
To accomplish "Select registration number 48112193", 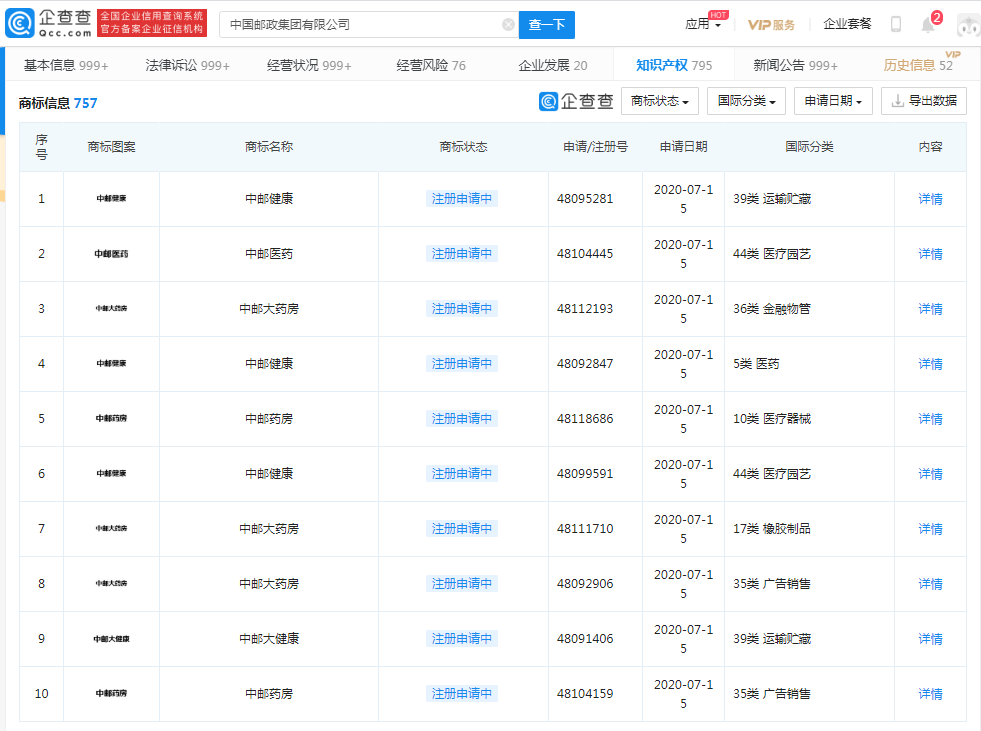I will point(585,309).
